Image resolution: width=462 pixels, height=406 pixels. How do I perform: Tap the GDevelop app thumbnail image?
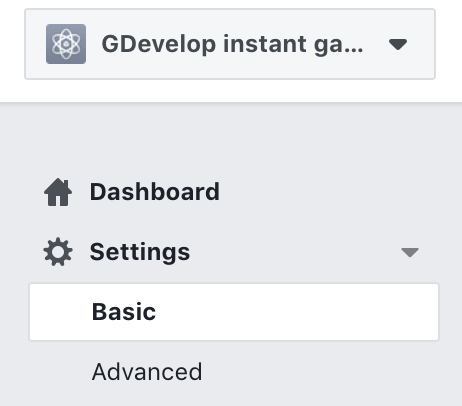pos(66,44)
